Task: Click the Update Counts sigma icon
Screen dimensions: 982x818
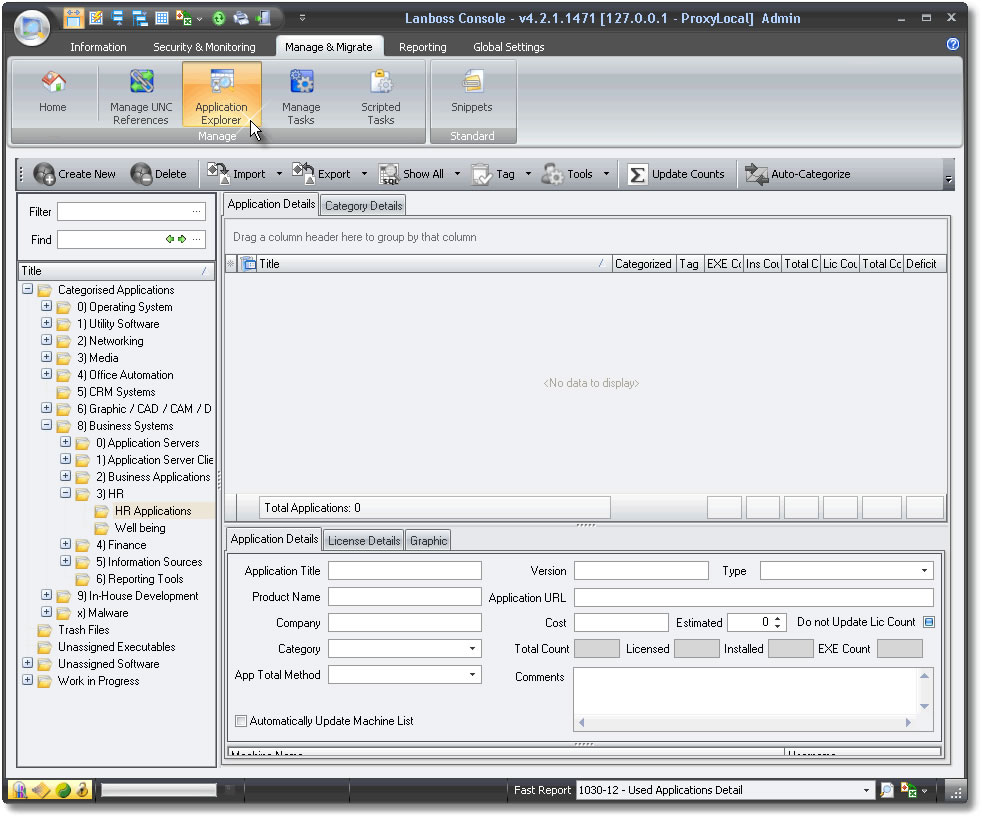Action: [x=637, y=175]
